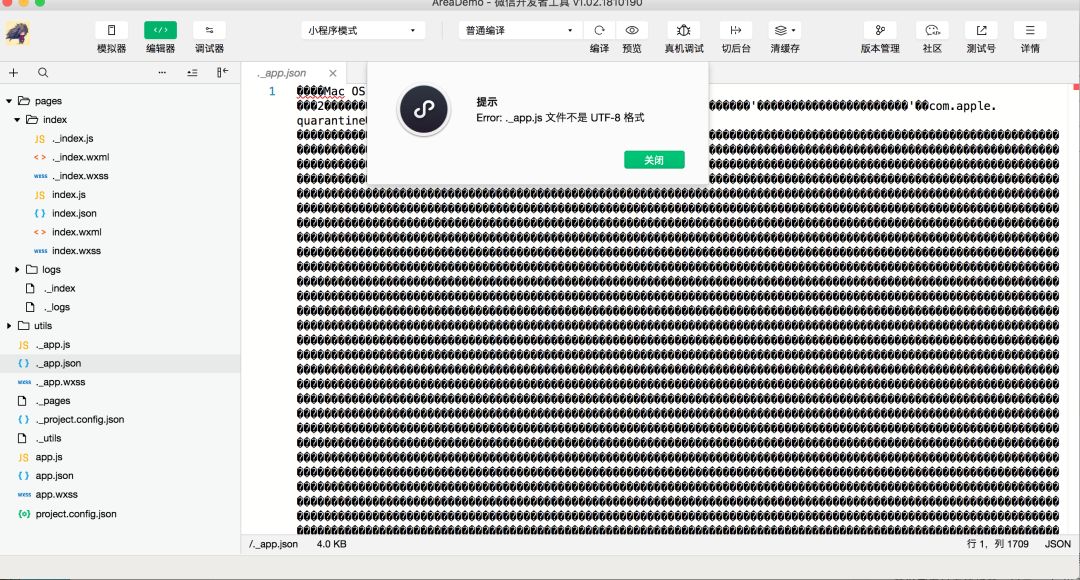
Task: Click the 切后台 background switch icon
Action: (x=736, y=30)
